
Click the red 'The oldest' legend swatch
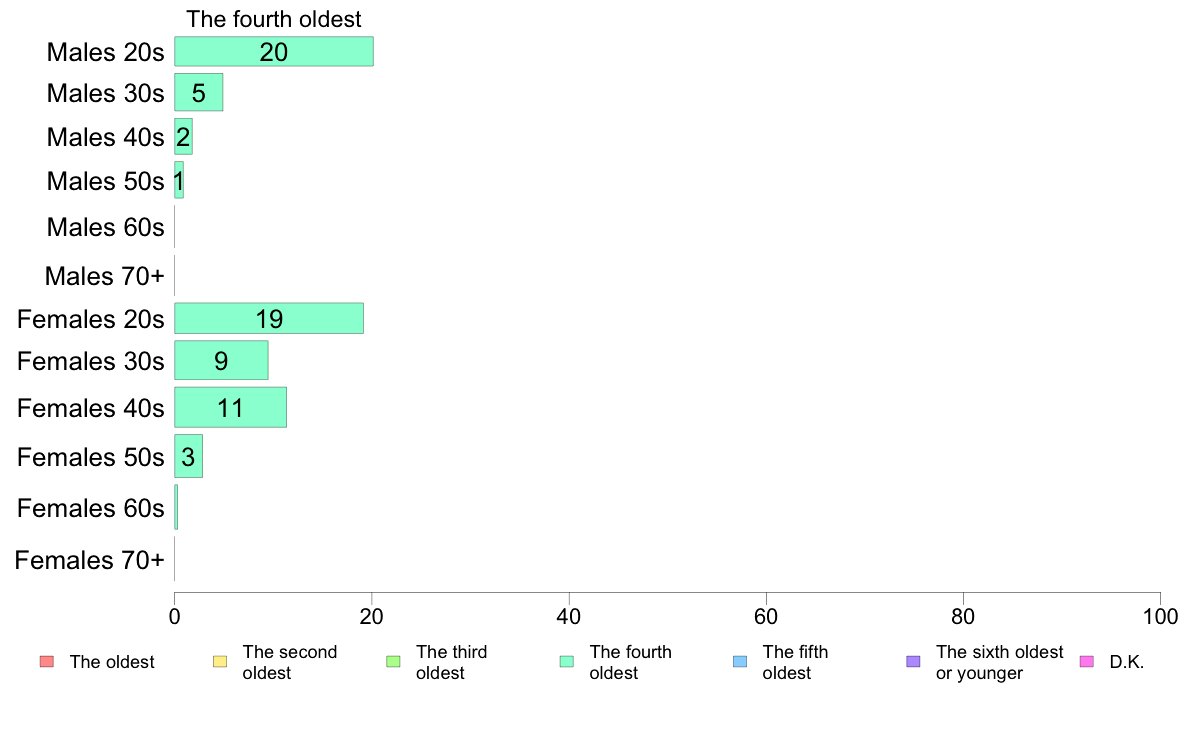point(47,662)
